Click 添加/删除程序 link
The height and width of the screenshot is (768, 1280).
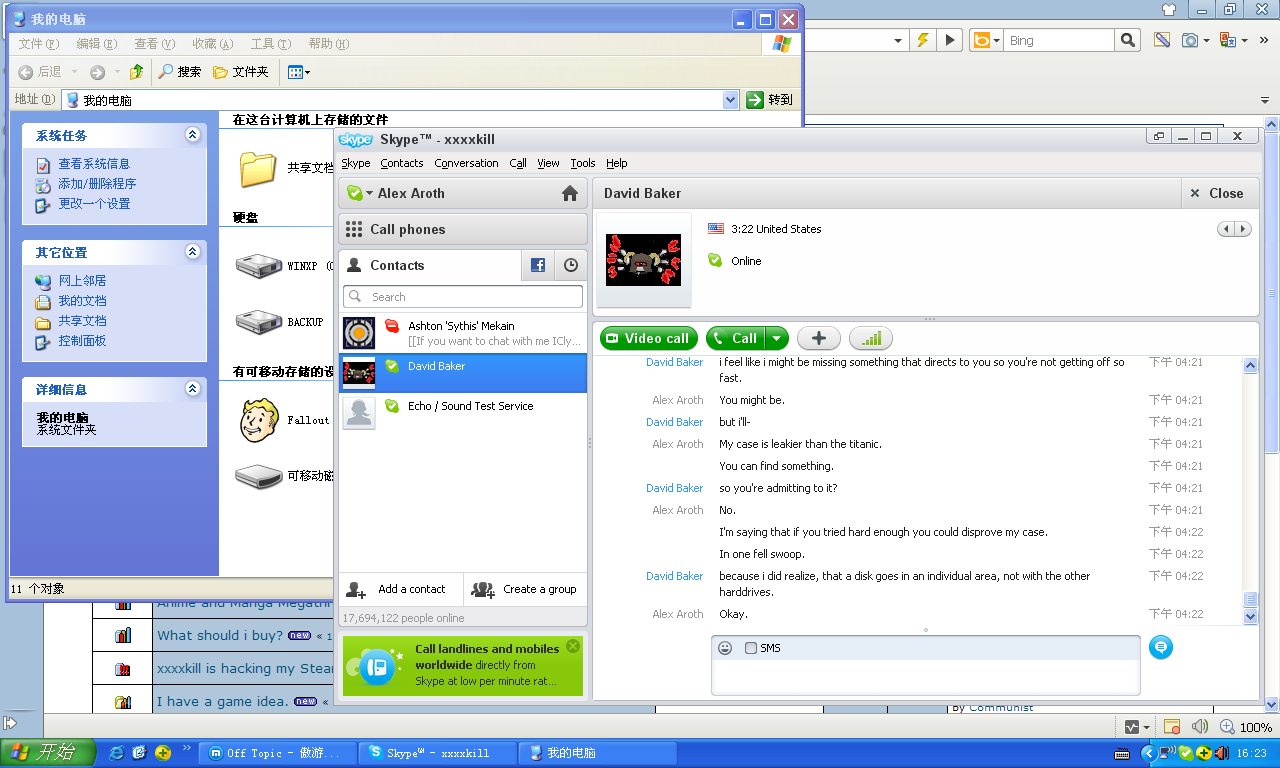tap(97, 184)
